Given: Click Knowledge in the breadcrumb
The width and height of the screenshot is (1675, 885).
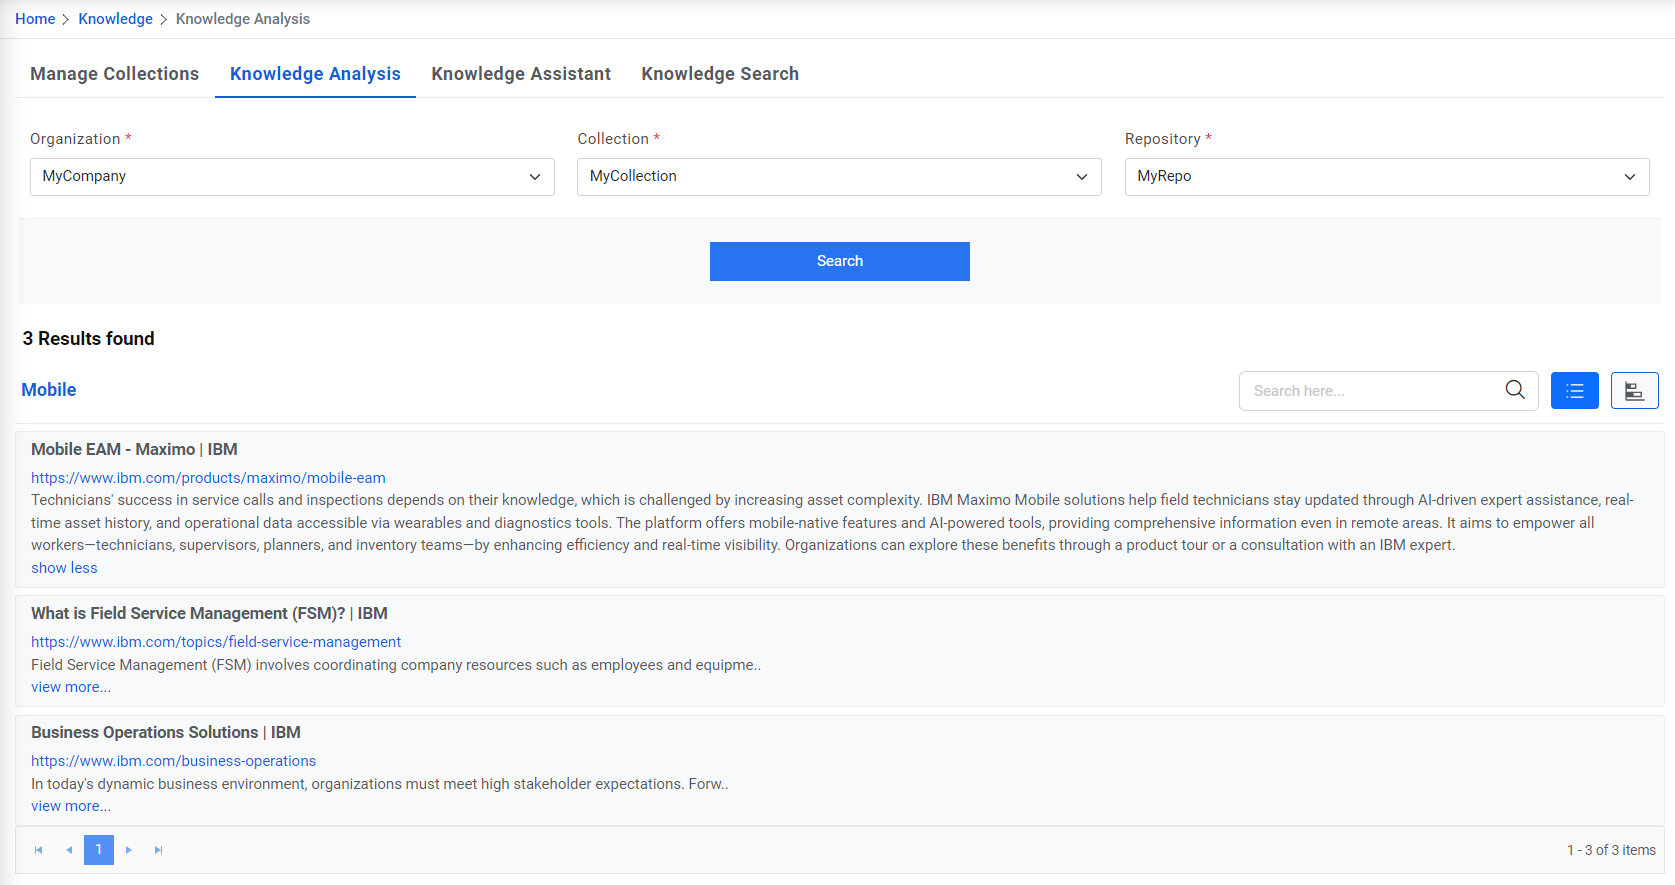Looking at the screenshot, I should point(116,19).
